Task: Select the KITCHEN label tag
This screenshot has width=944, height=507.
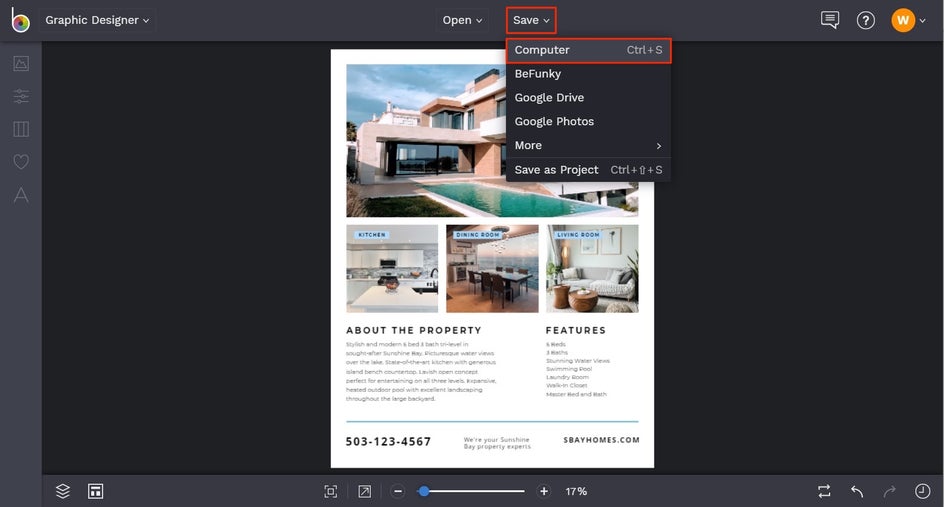Action: coord(371,235)
